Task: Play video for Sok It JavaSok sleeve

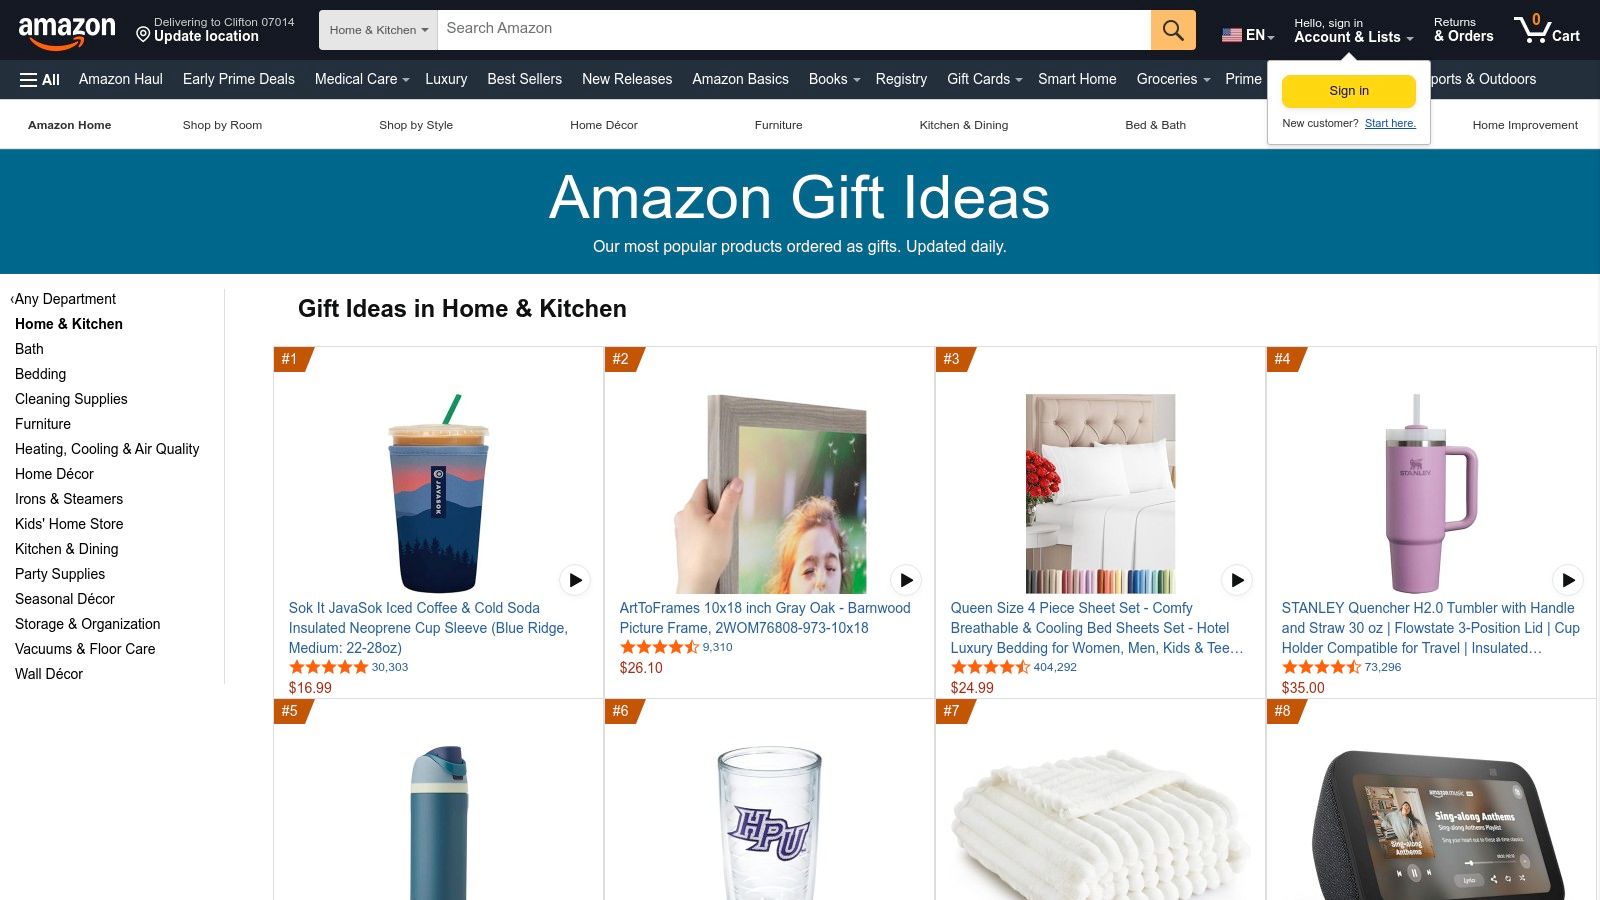Action: 575,580
